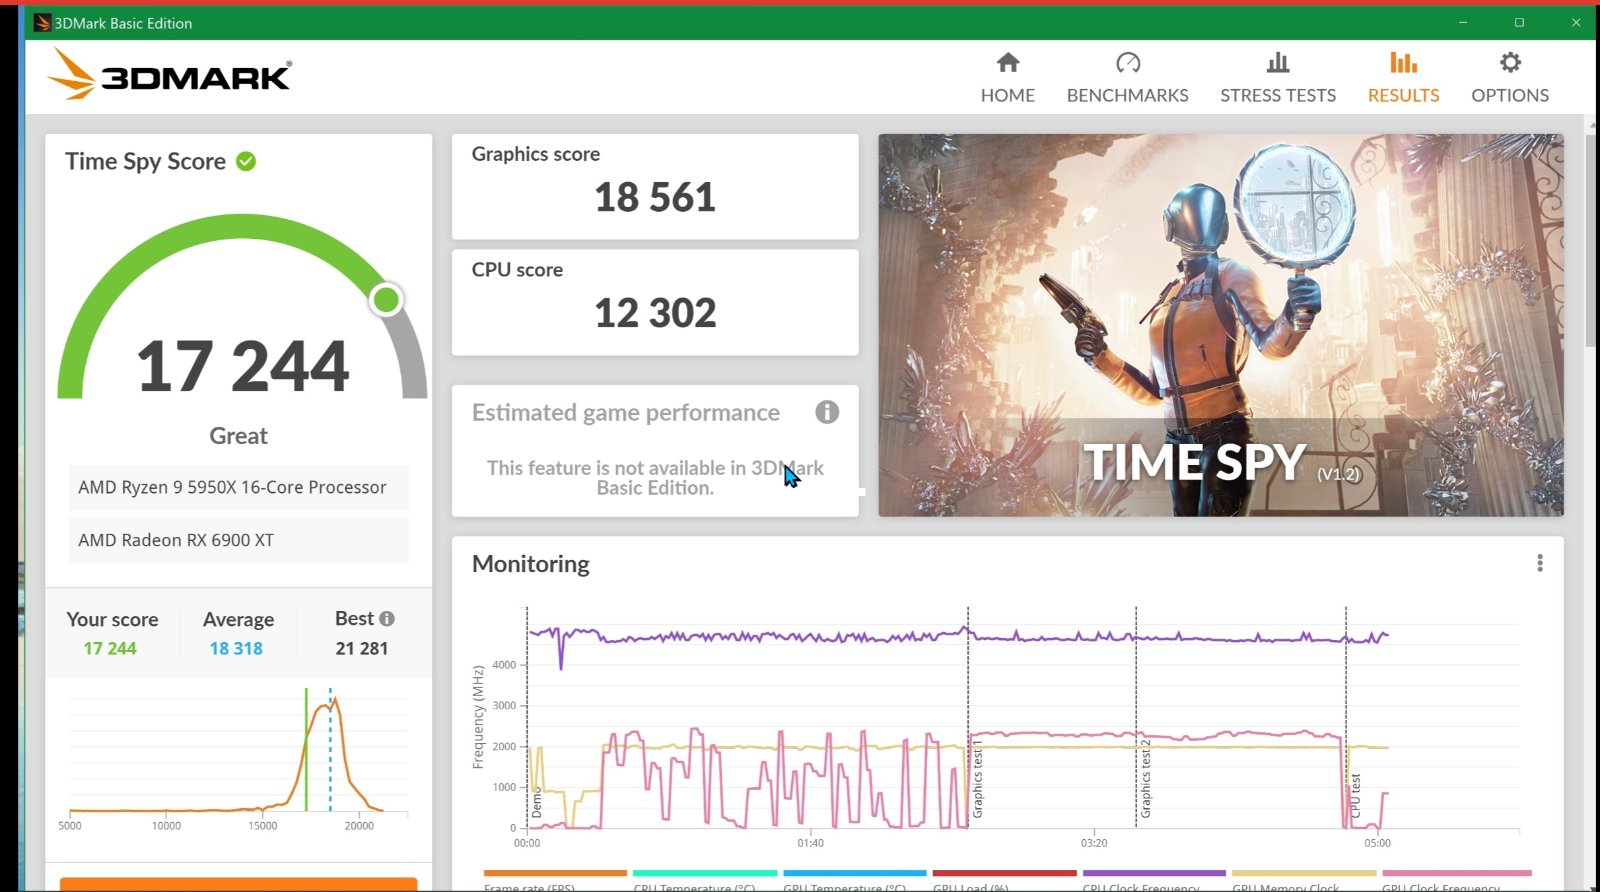Click the GPU Temperature legend bar

[855, 874]
